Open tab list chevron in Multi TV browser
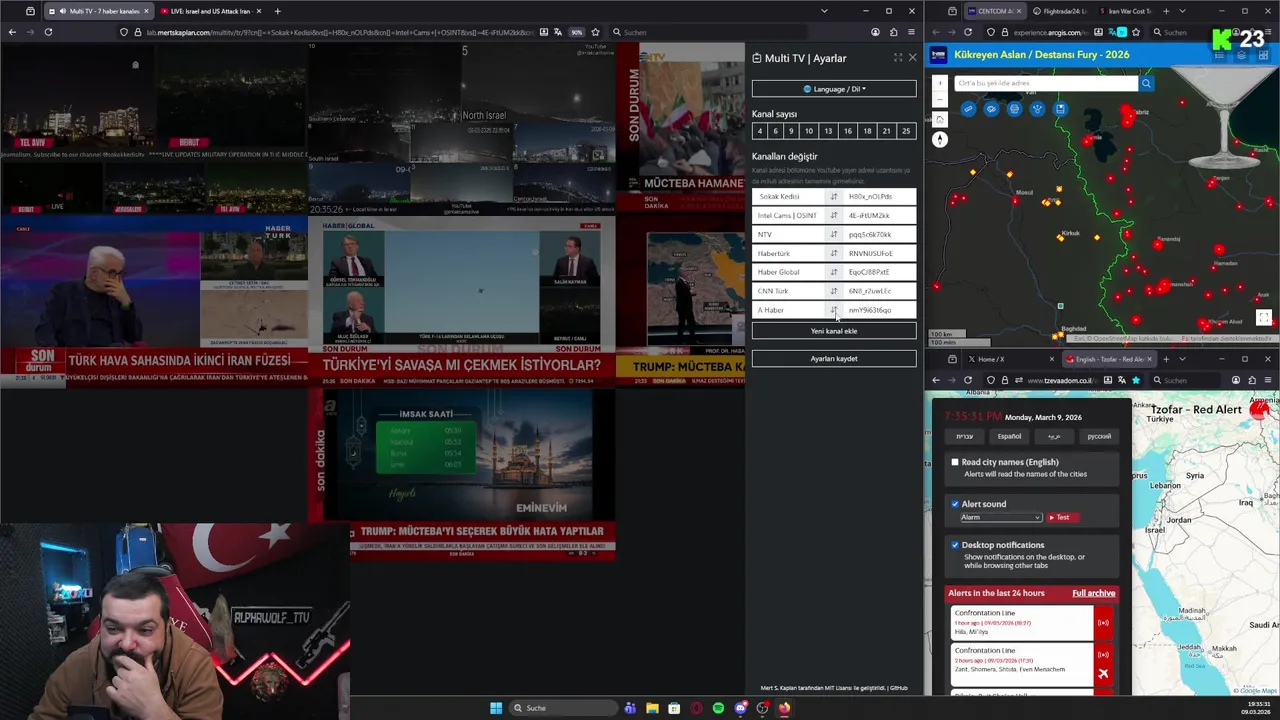This screenshot has height=720, width=1280. tap(824, 11)
